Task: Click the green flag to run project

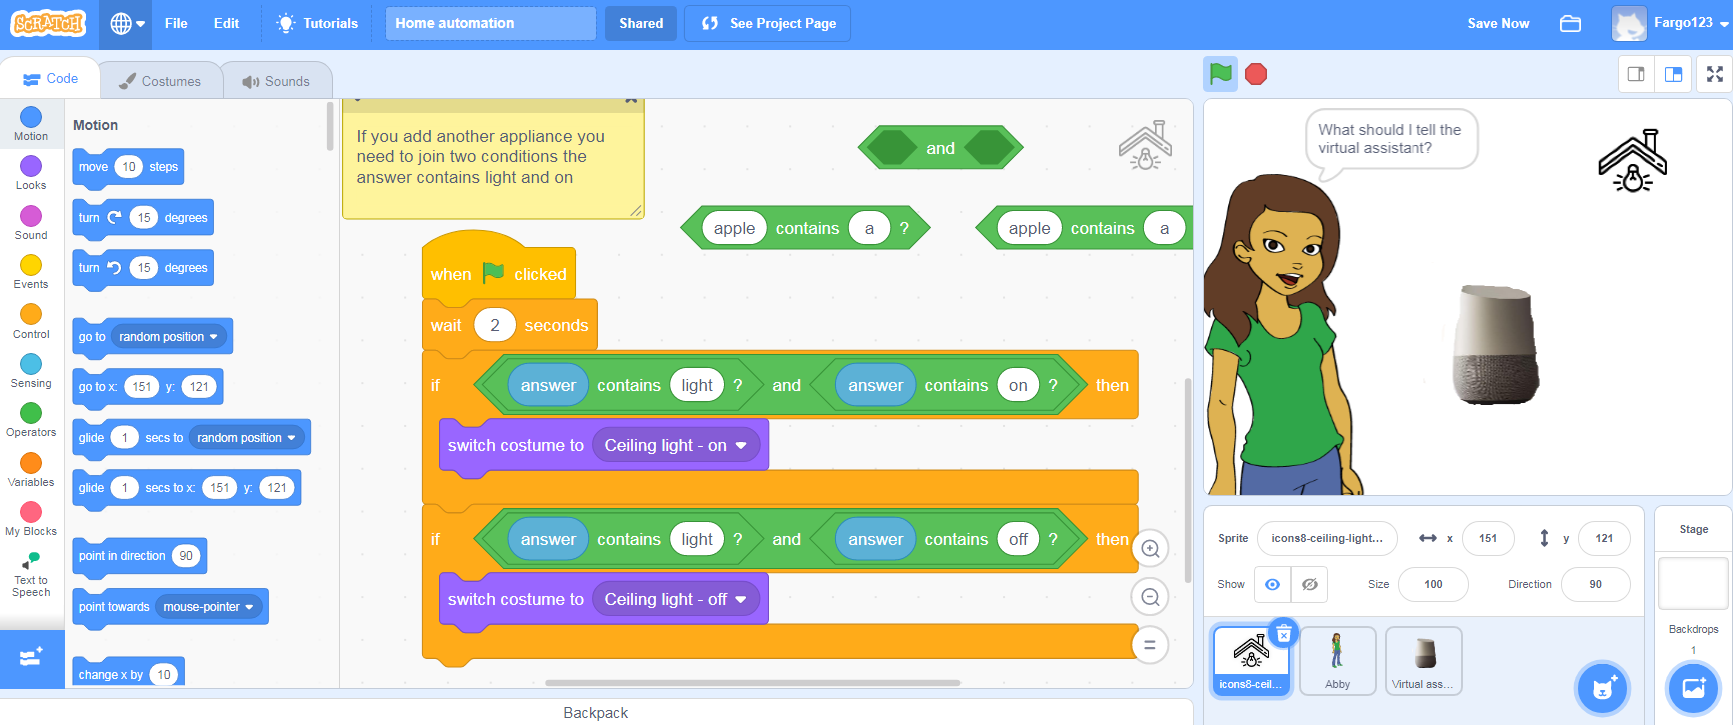Action: (x=1220, y=74)
